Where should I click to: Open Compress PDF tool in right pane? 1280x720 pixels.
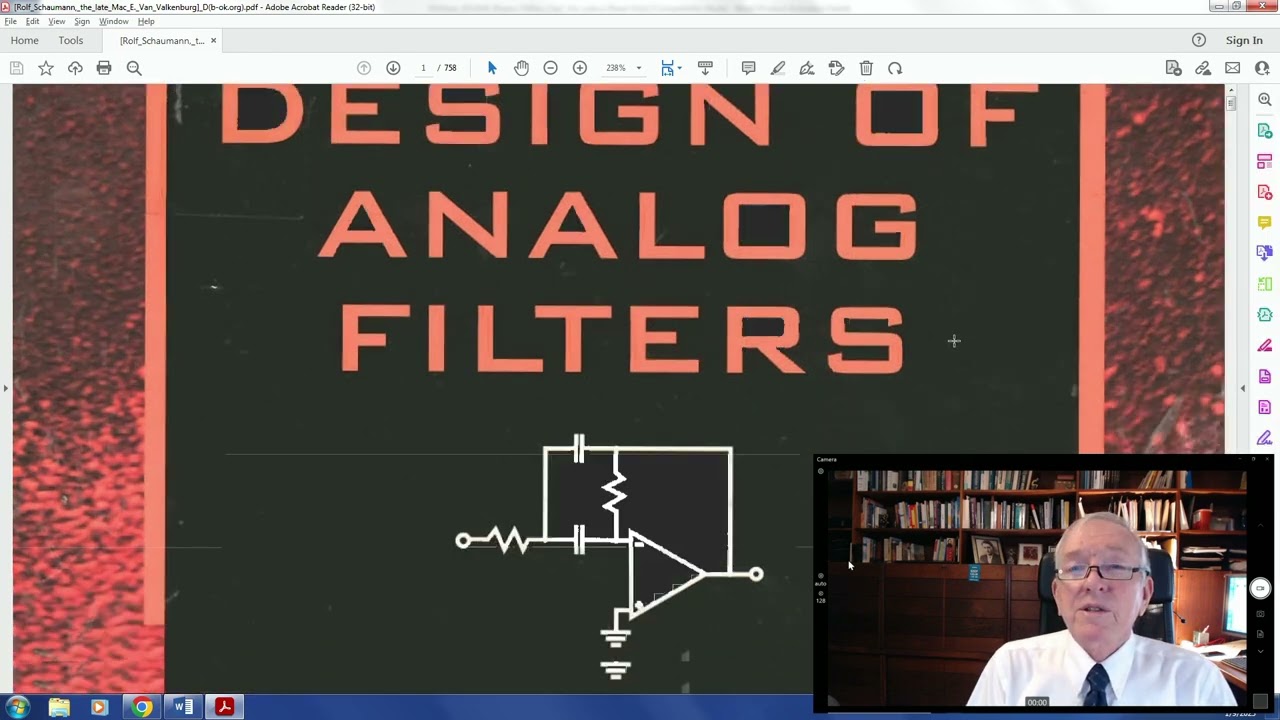(1265, 315)
